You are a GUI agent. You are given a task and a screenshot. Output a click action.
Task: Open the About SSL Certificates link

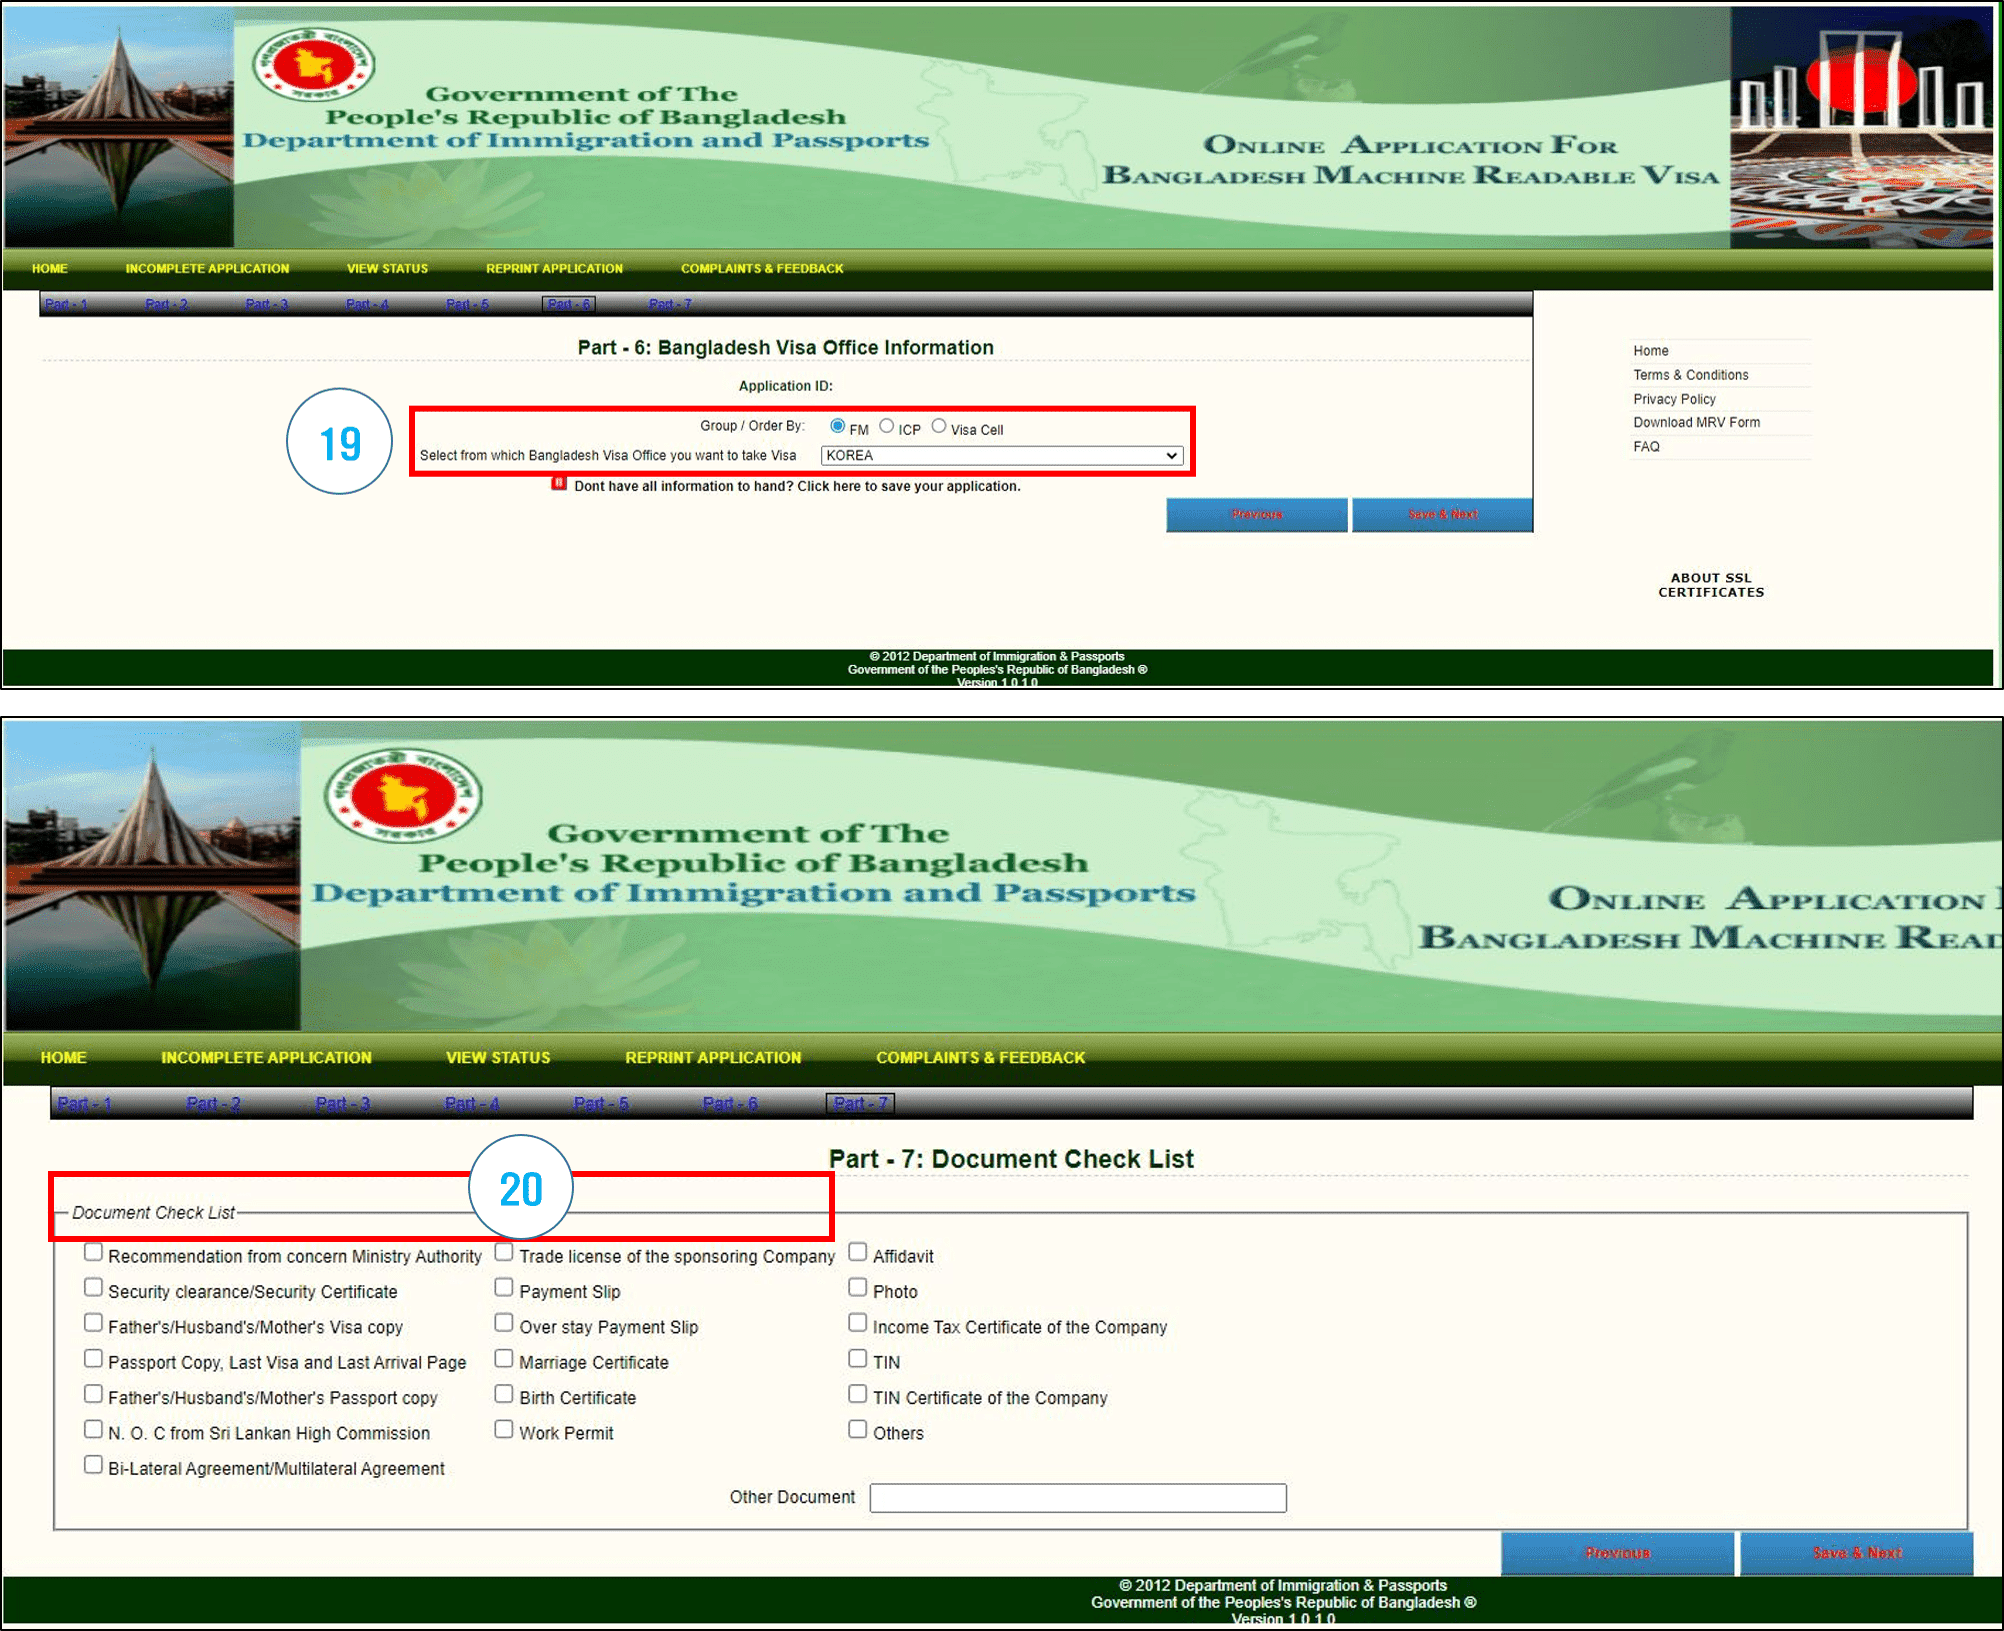1710,585
